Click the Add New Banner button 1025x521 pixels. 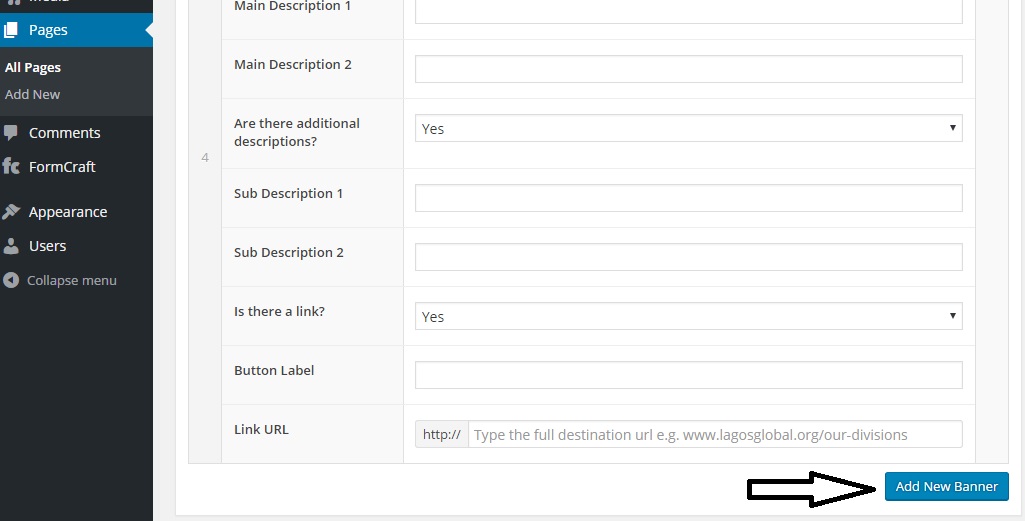click(946, 487)
